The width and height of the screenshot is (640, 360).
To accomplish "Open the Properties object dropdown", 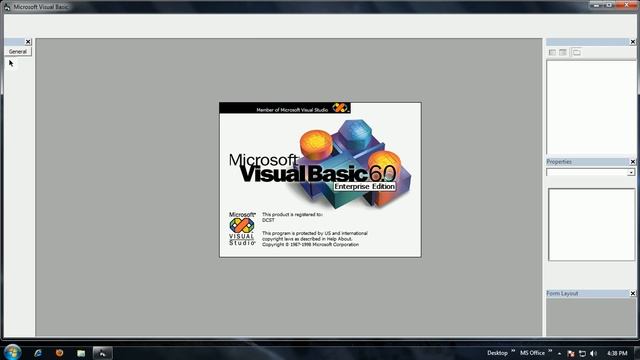I will [x=631, y=173].
